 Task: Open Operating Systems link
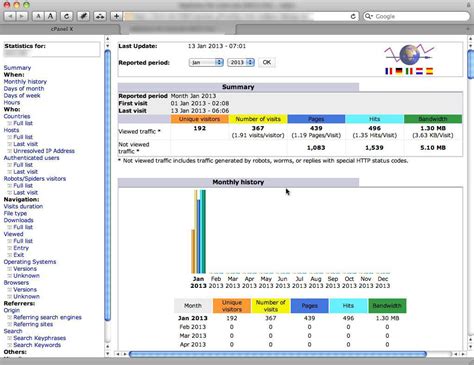click(x=30, y=262)
